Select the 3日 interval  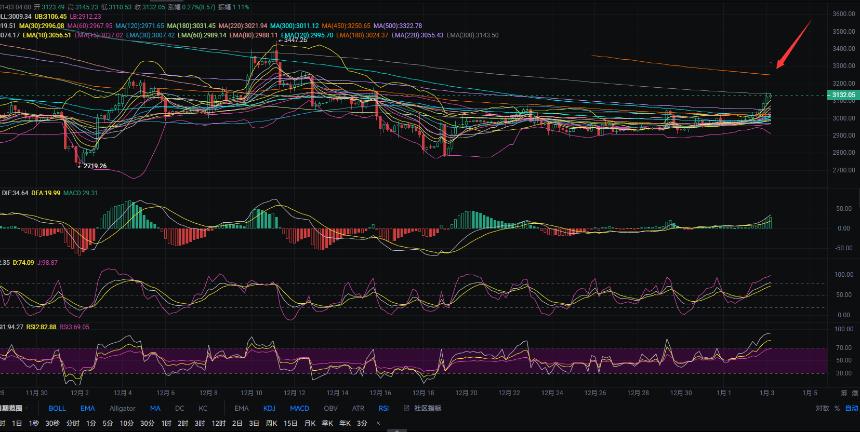254,423
